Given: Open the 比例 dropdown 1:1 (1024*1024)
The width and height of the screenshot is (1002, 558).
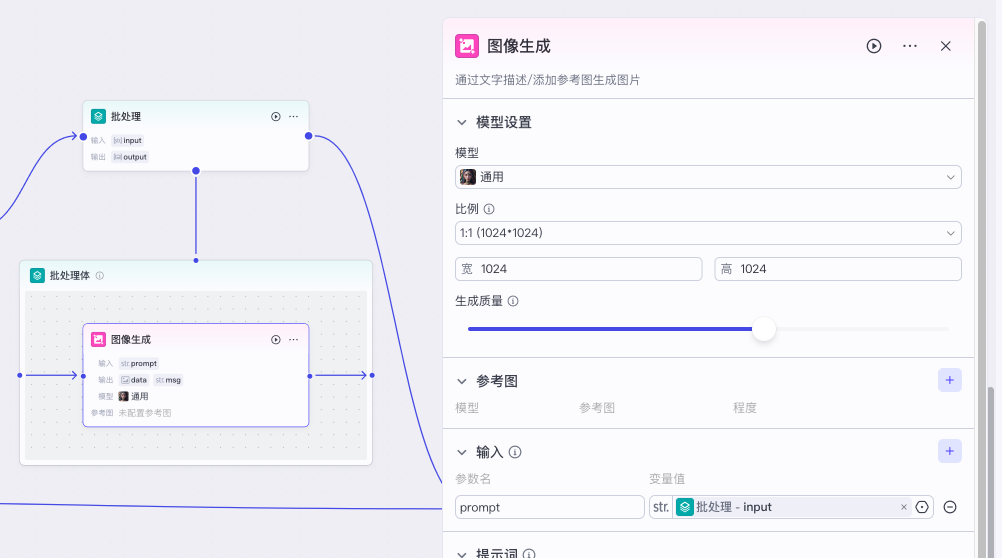Looking at the screenshot, I should coord(708,233).
